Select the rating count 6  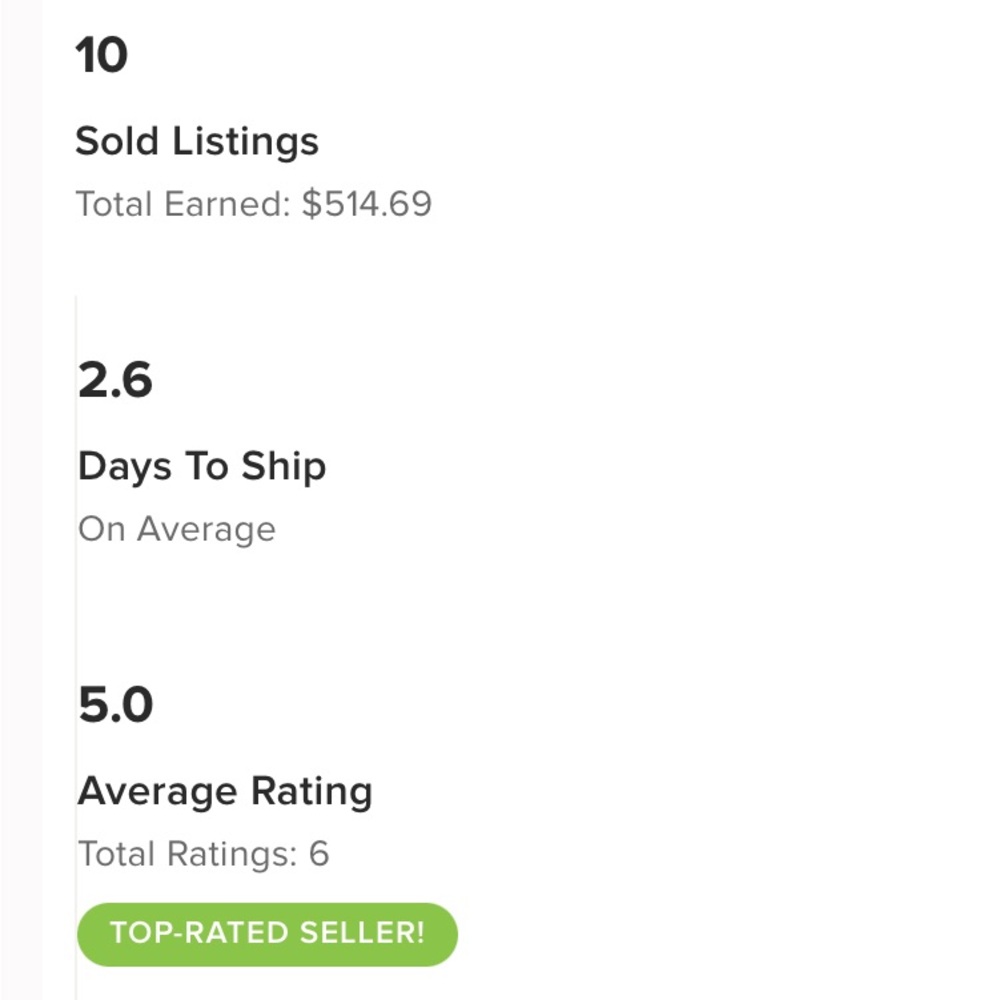319,854
